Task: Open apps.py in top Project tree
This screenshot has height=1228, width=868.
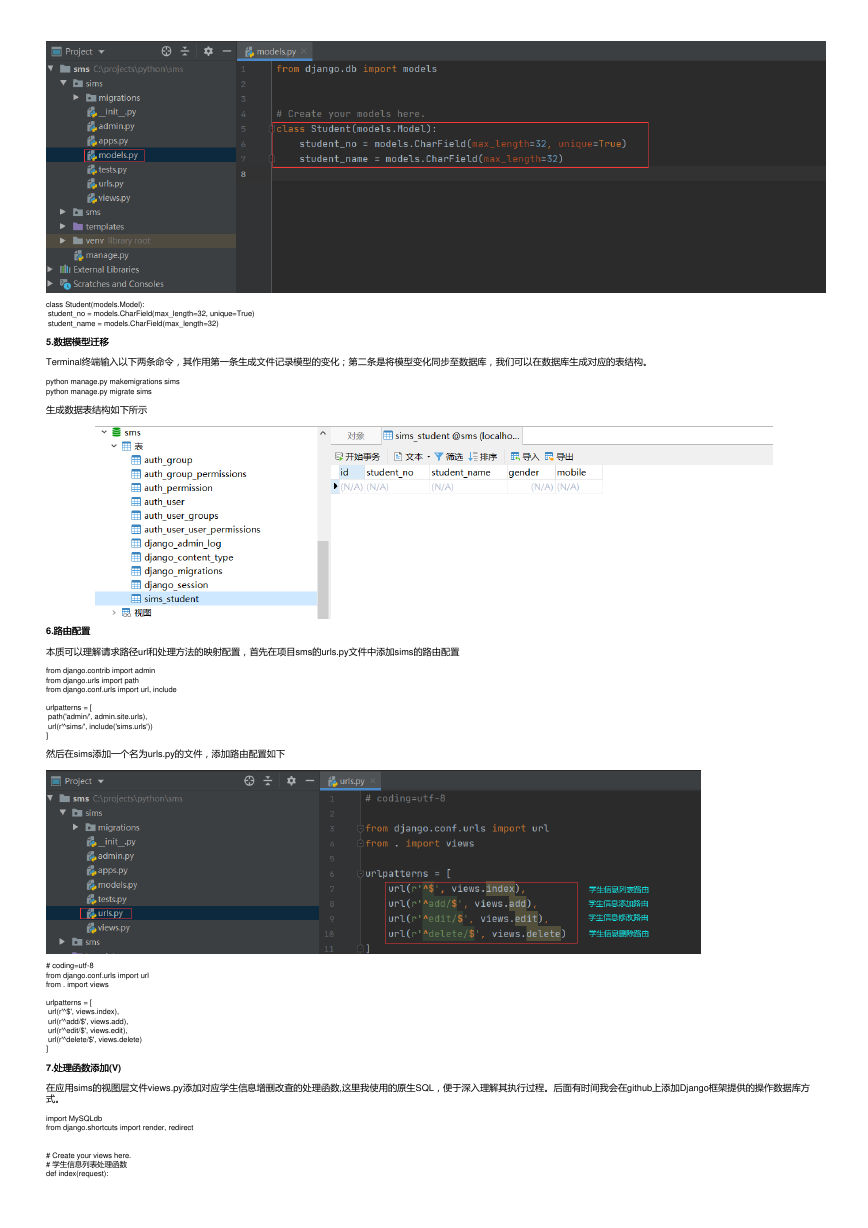Action: (x=107, y=141)
